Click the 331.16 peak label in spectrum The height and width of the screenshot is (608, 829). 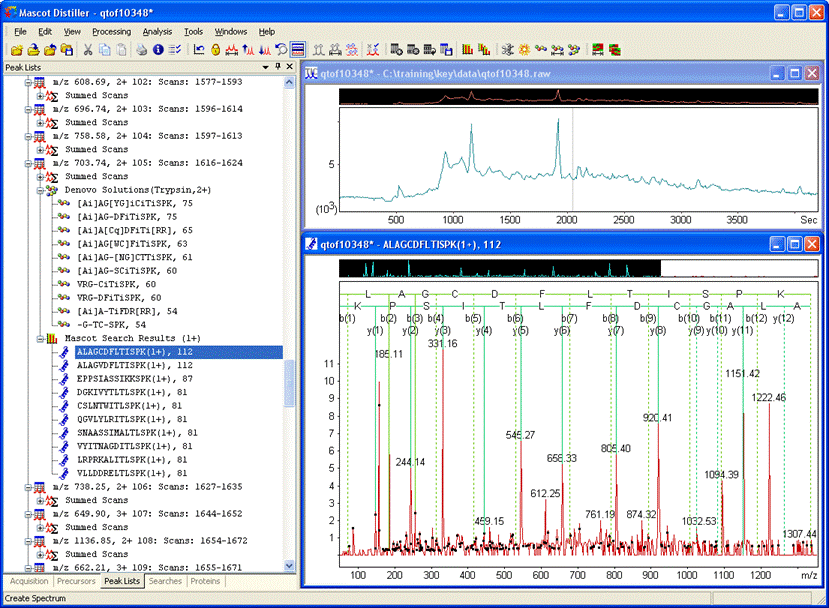tap(443, 344)
